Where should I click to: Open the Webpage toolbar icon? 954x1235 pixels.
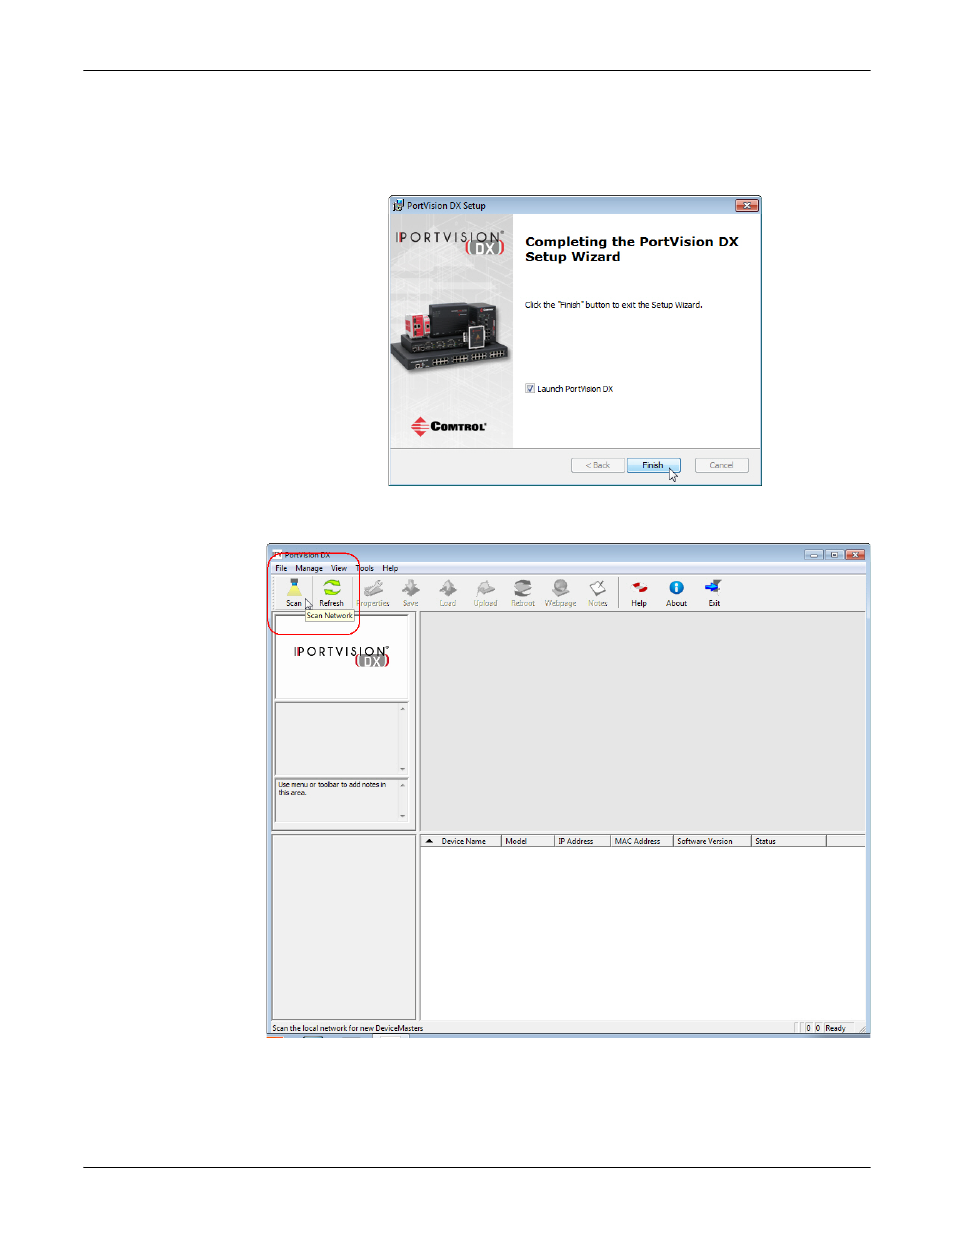click(x=561, y=592)
